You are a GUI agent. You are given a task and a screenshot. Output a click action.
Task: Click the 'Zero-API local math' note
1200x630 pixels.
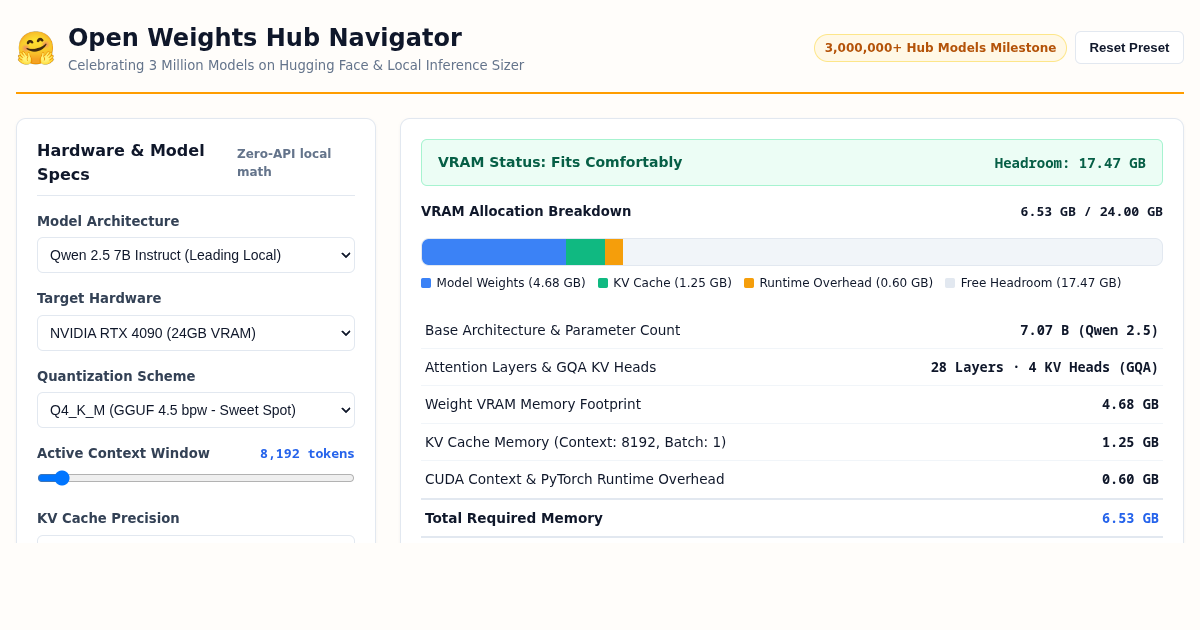[284, 163]
